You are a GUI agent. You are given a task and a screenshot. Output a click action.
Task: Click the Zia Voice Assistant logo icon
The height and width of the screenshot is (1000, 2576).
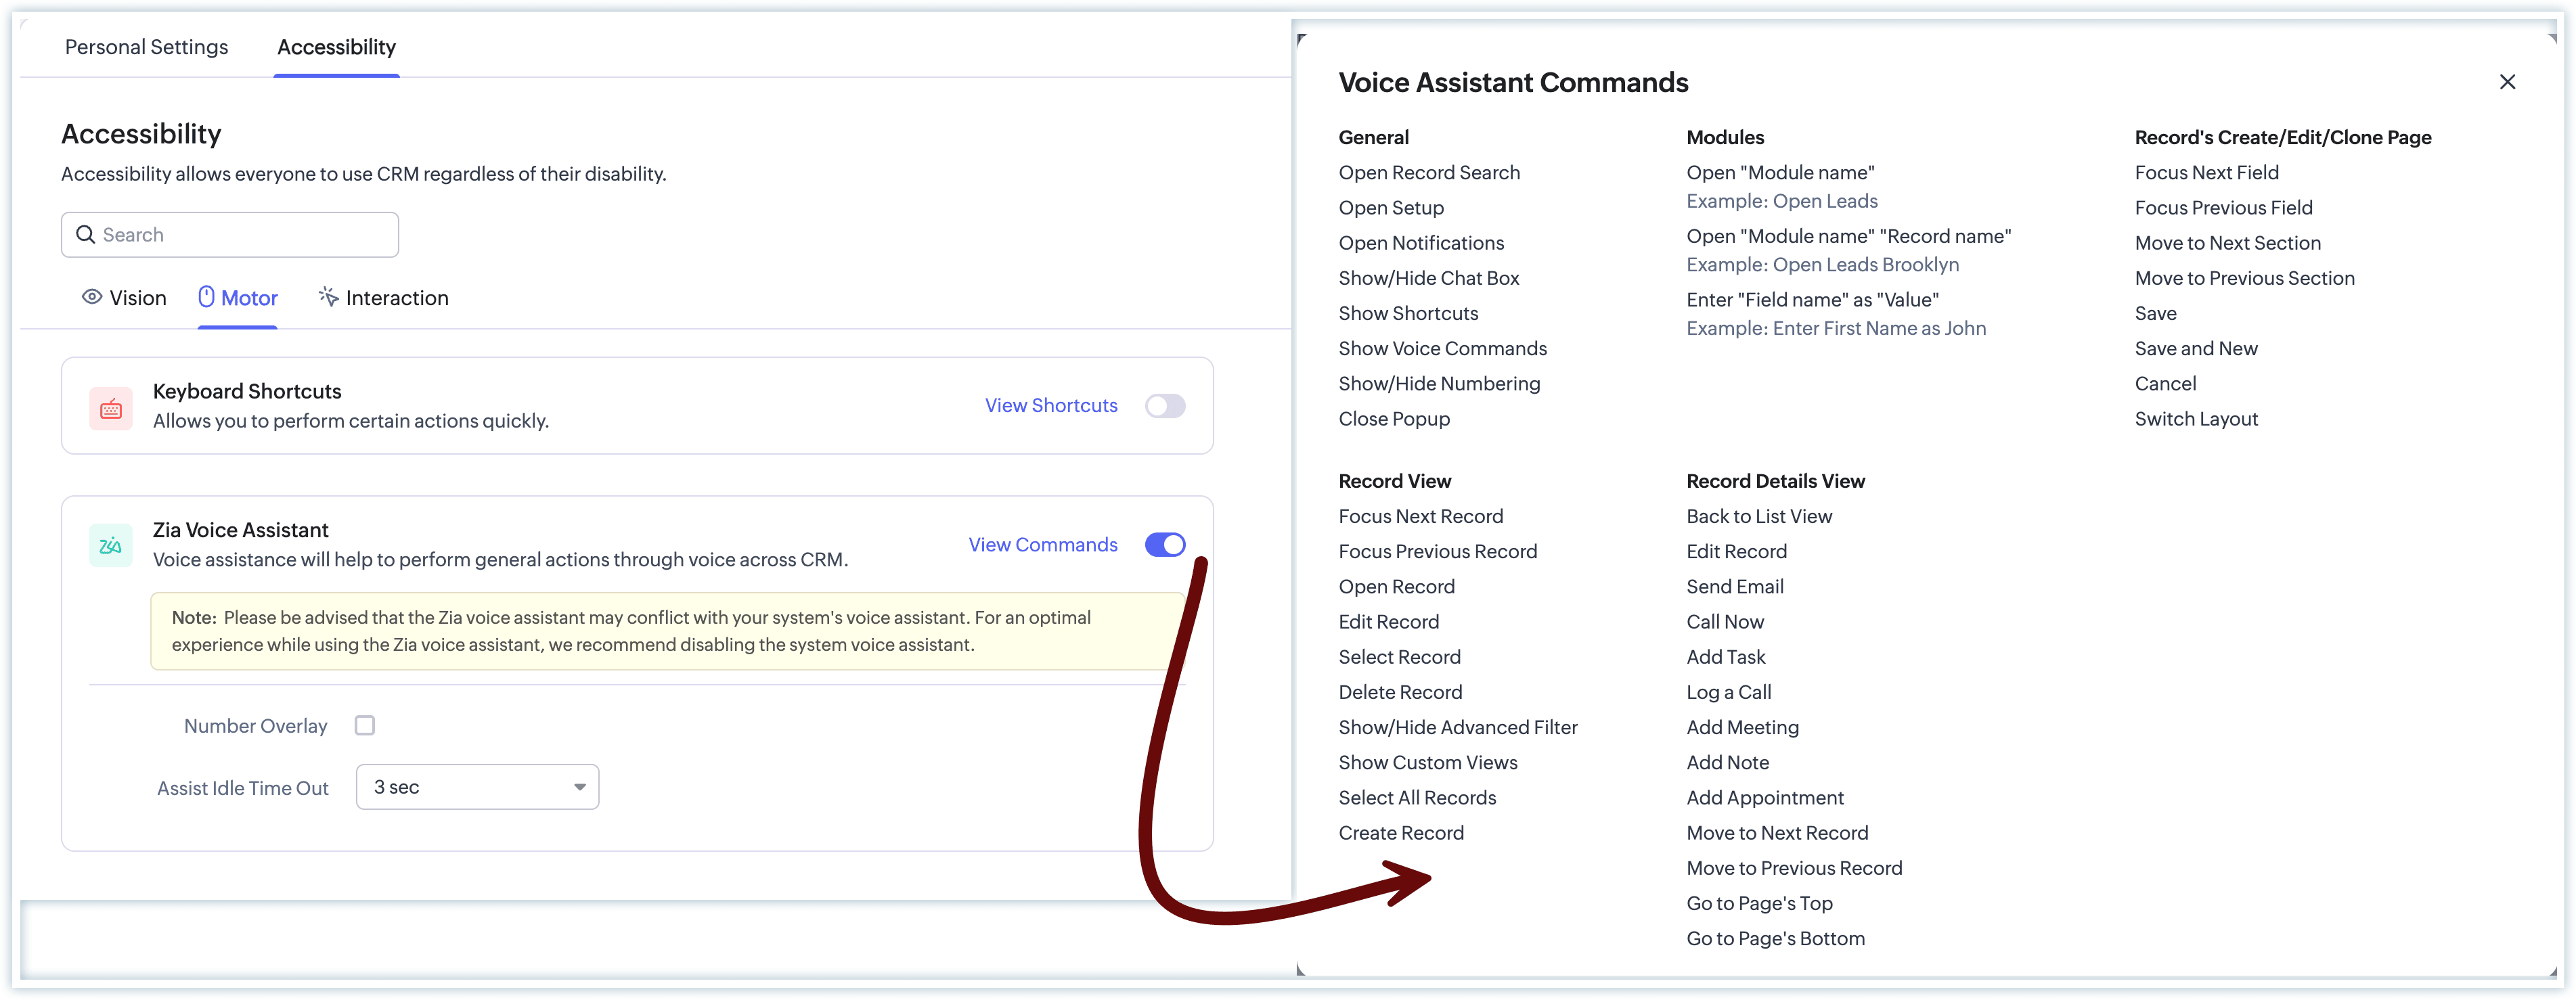tap(111, 546)
